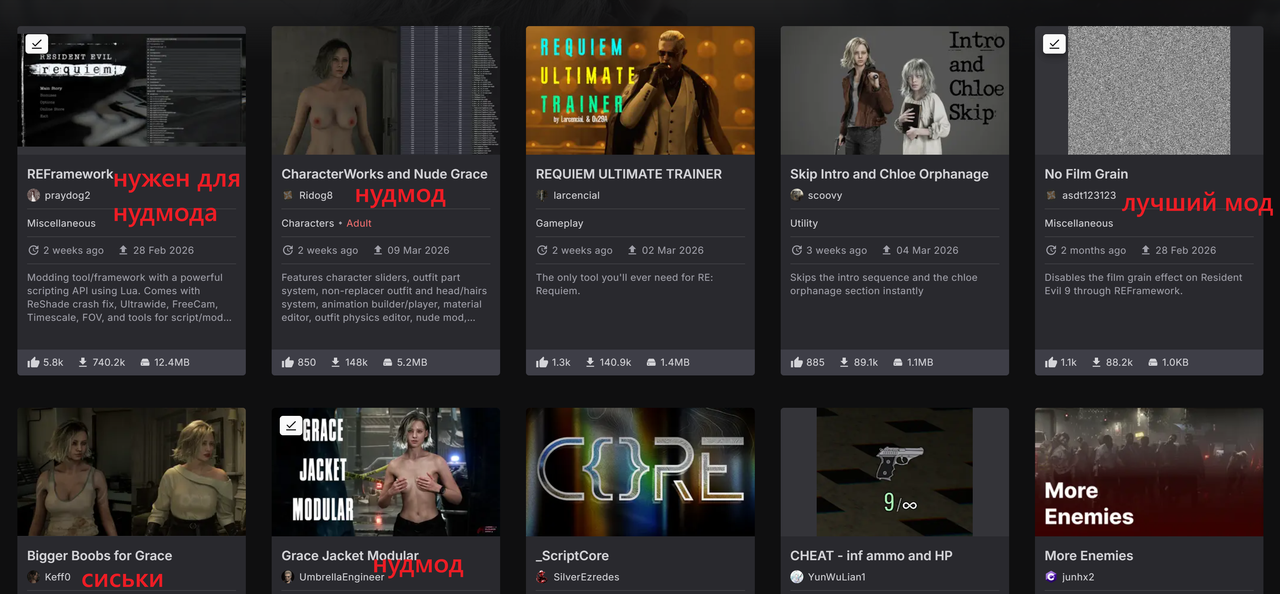Visit author praydog2's profile
1280x594 pixels.
pos(67,196)
